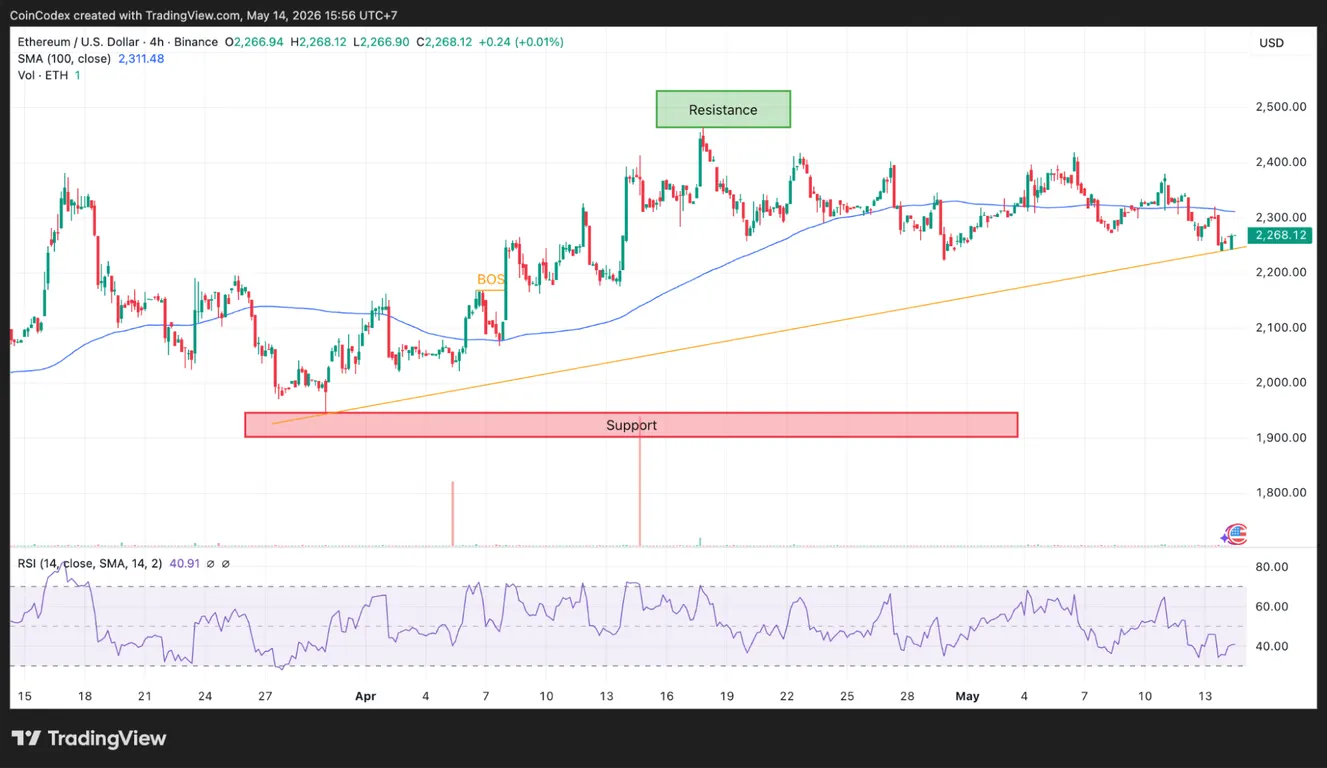Click the RSI 80.00 axis label
This screenshot has height=768, width=1327.
click(x=1274, y=567)
